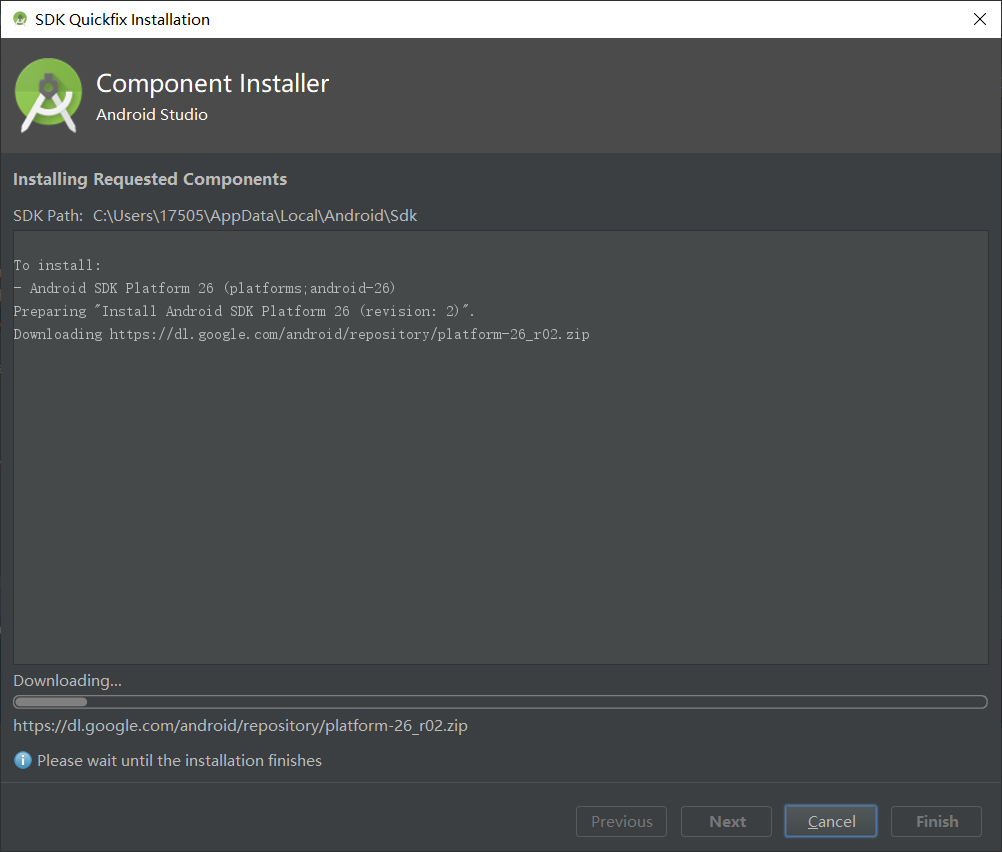Open the platform-26_r02.zip download link
This screenshot has height=852, width=1002.
(x=240, y=726)
